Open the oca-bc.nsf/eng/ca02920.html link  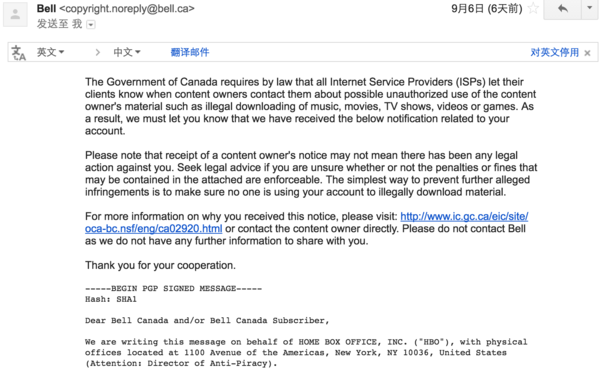coord(153,229)
